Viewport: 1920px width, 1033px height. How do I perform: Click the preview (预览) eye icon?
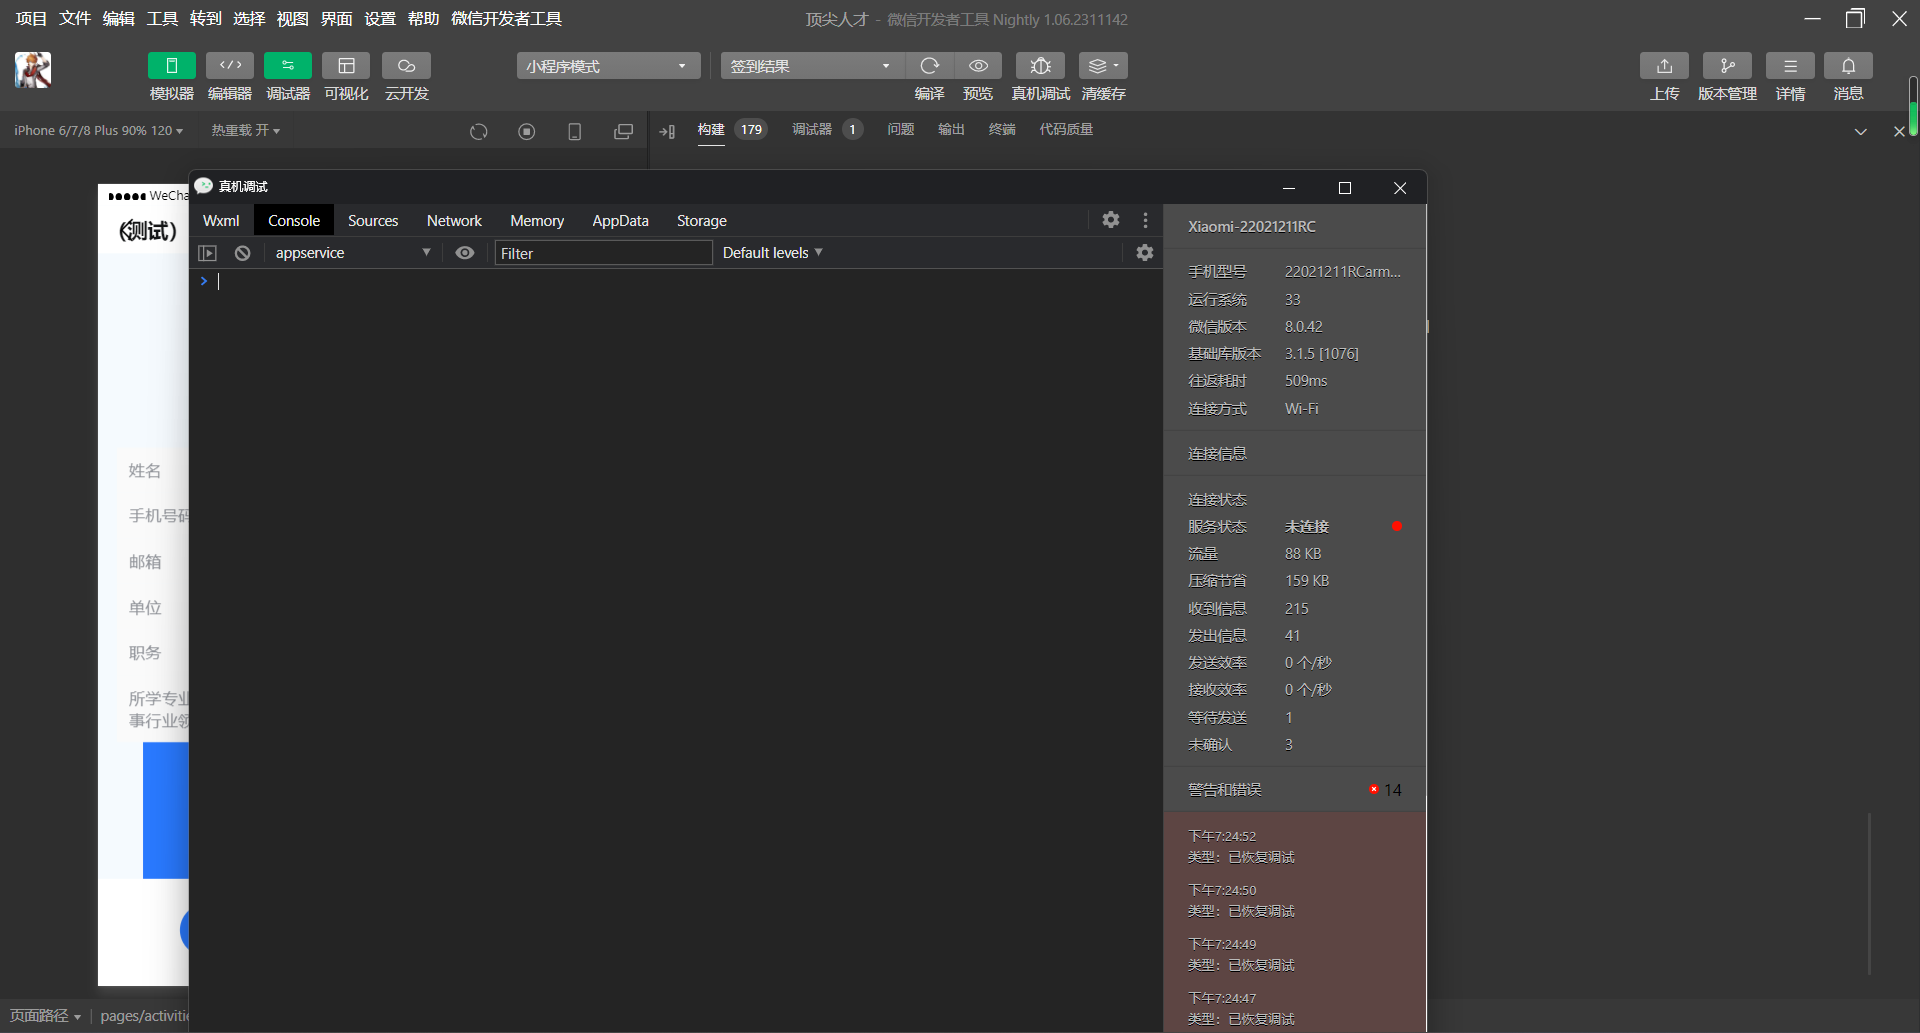tap(978, 66)
